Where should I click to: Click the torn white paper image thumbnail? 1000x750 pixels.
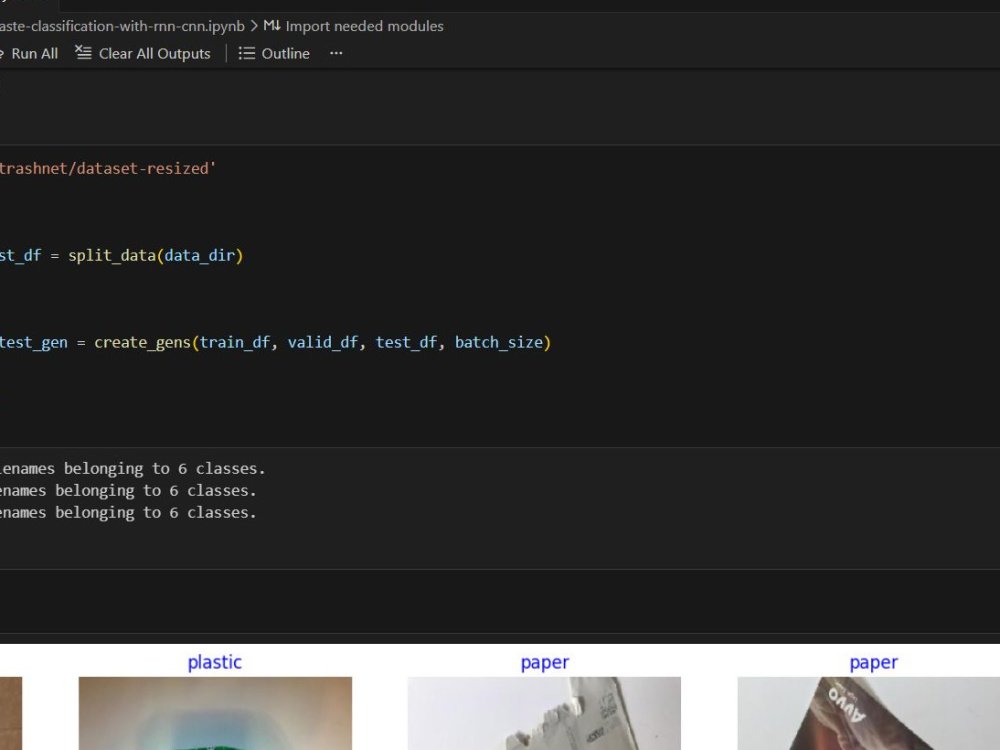click(x=544, y=713)
